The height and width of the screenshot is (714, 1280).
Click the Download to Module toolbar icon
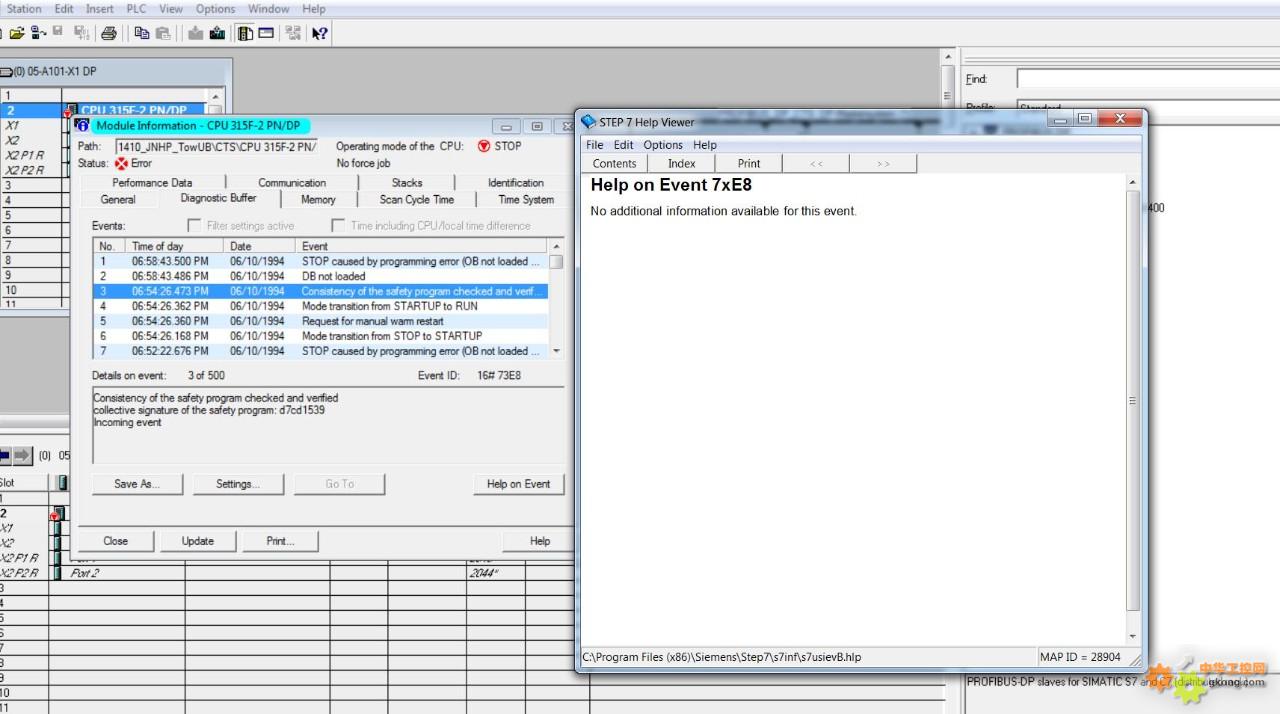pos(196,33)
